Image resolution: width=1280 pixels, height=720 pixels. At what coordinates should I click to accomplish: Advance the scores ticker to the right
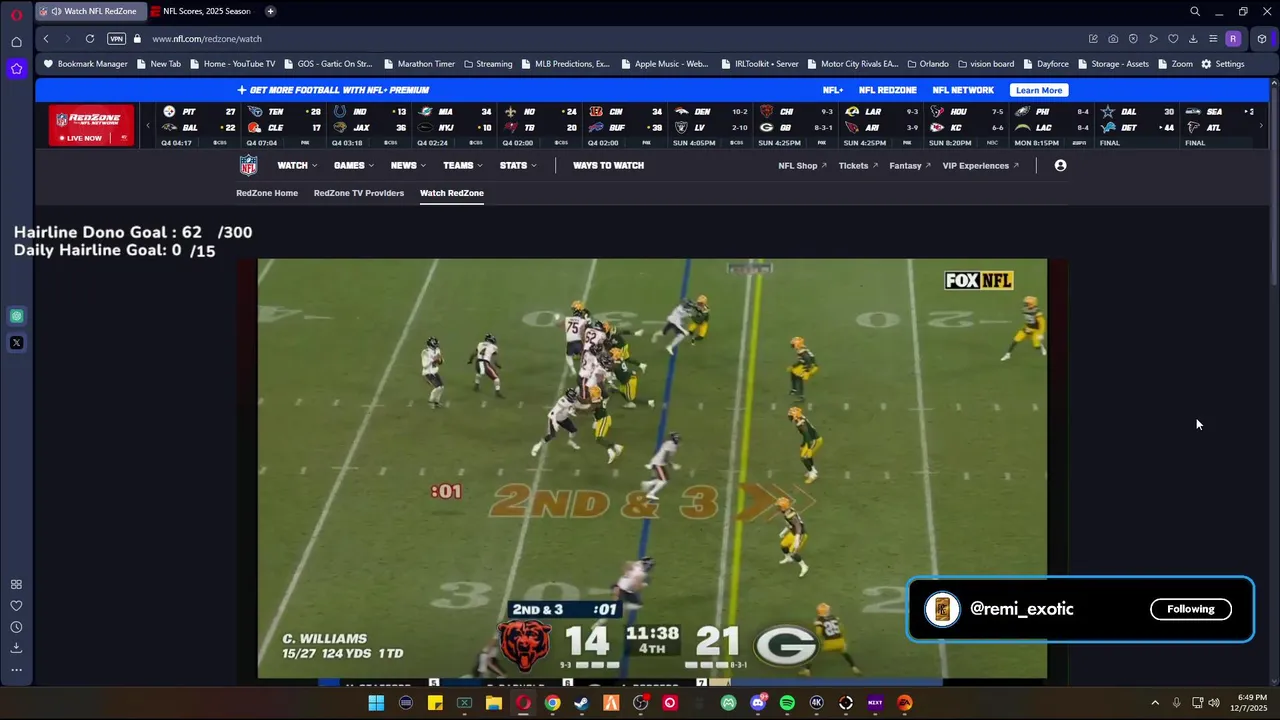(x=1261, y=126)
